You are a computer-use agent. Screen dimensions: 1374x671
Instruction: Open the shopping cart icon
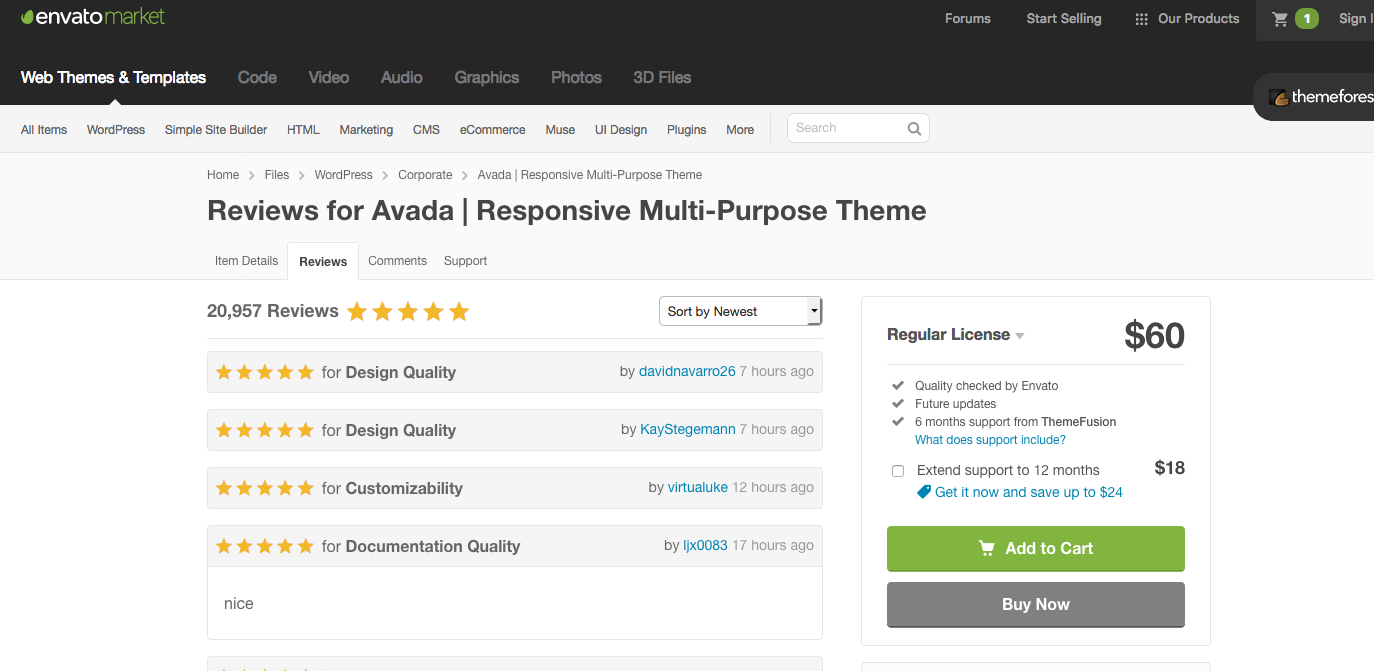(x=1279, y=19)
